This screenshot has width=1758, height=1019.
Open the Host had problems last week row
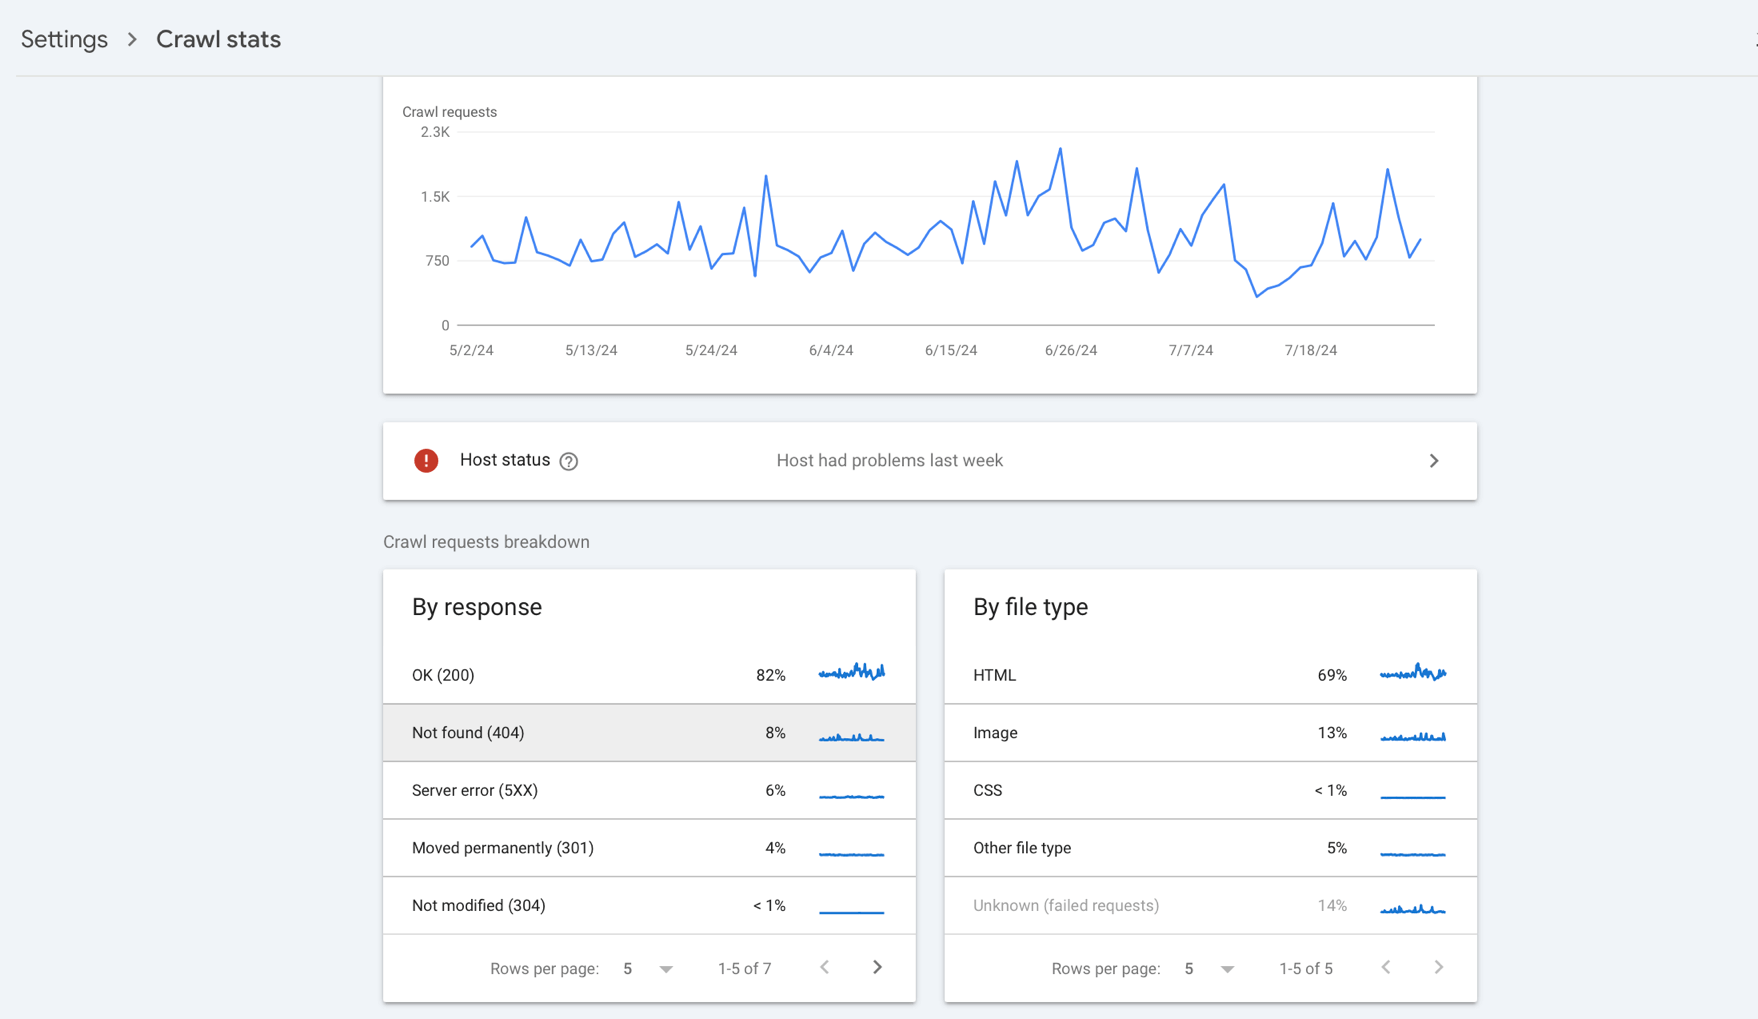tap(888, 461)
